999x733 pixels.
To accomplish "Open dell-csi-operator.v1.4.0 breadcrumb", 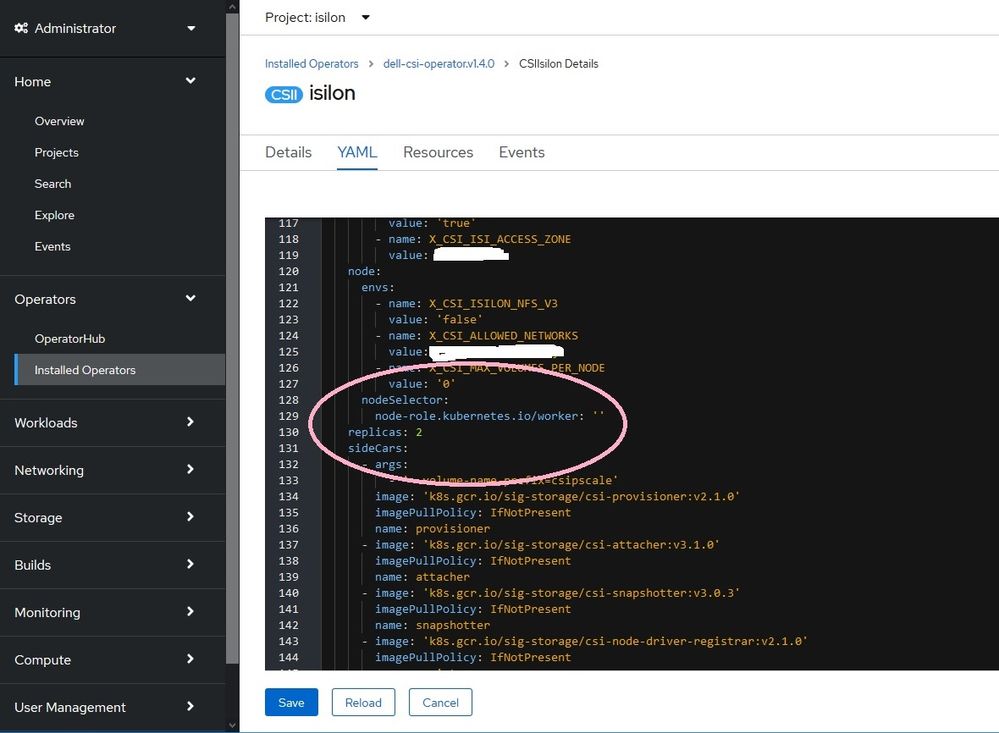I will (438, 64).
